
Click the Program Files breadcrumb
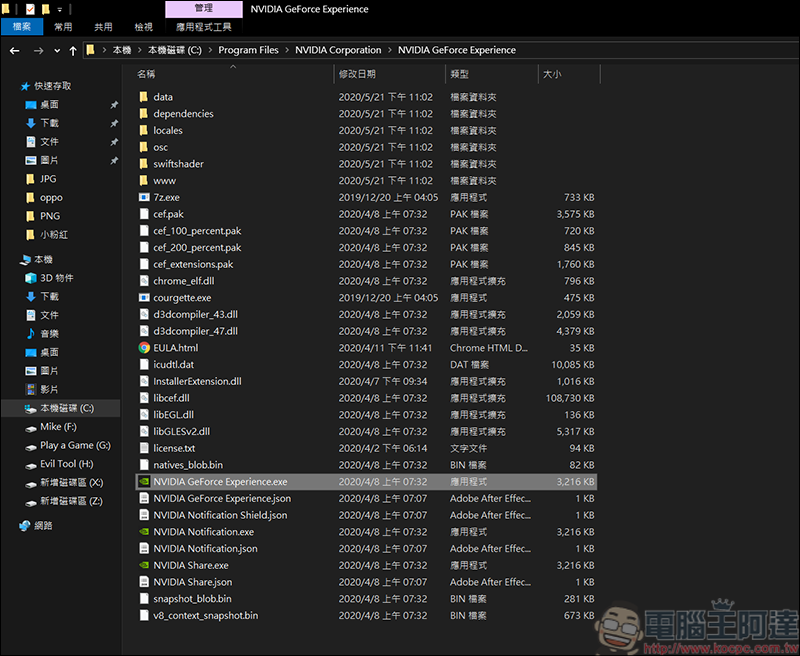pos(248,50)
